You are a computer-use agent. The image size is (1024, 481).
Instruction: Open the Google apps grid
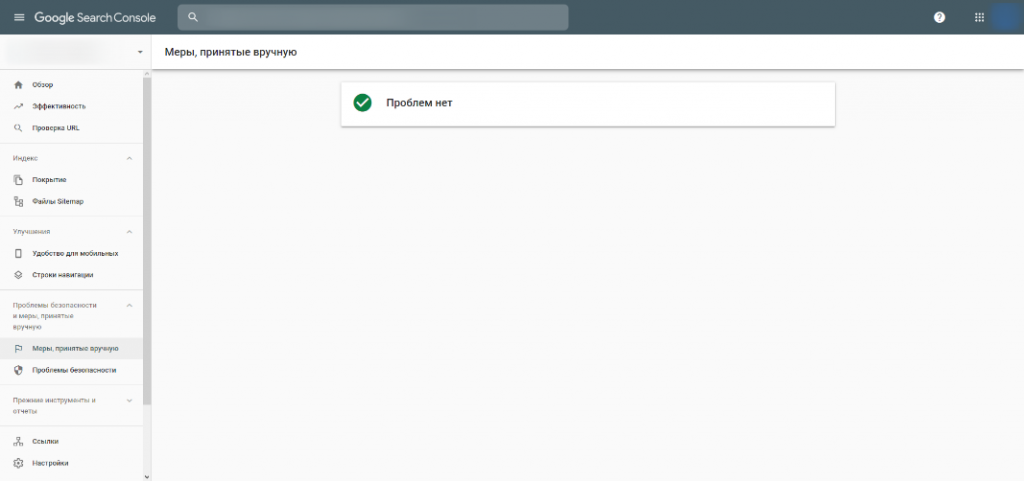pyautogui.click(x=979, y=18)
